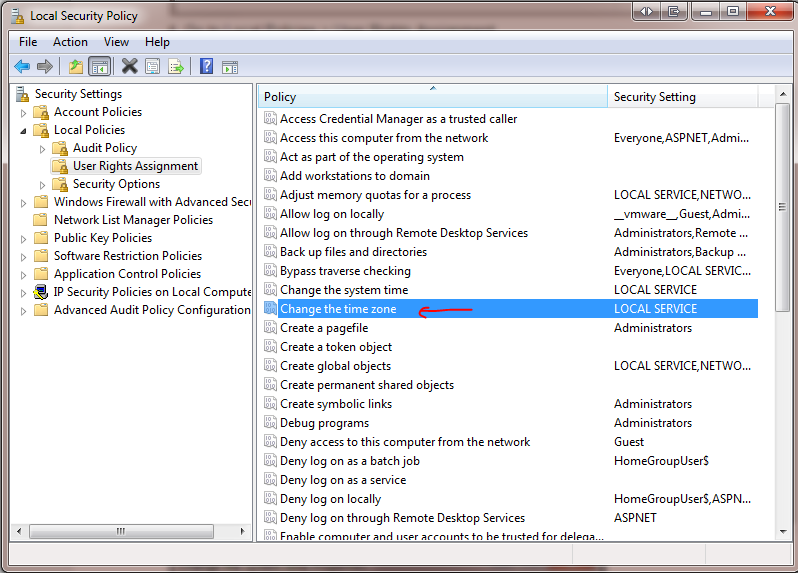This screenshot has width=798, height=573.
Task: Open Properties toolbar icon
Action: tap(152, 66)
